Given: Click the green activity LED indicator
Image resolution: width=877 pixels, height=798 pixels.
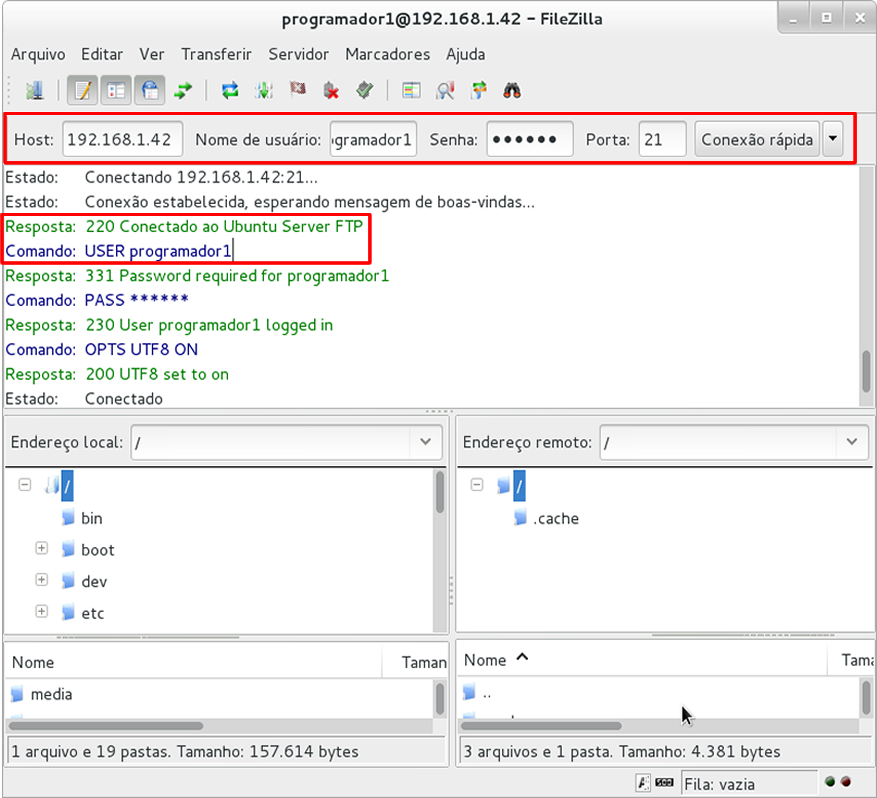Looking at the screenshot, I should tap(830, 782).
